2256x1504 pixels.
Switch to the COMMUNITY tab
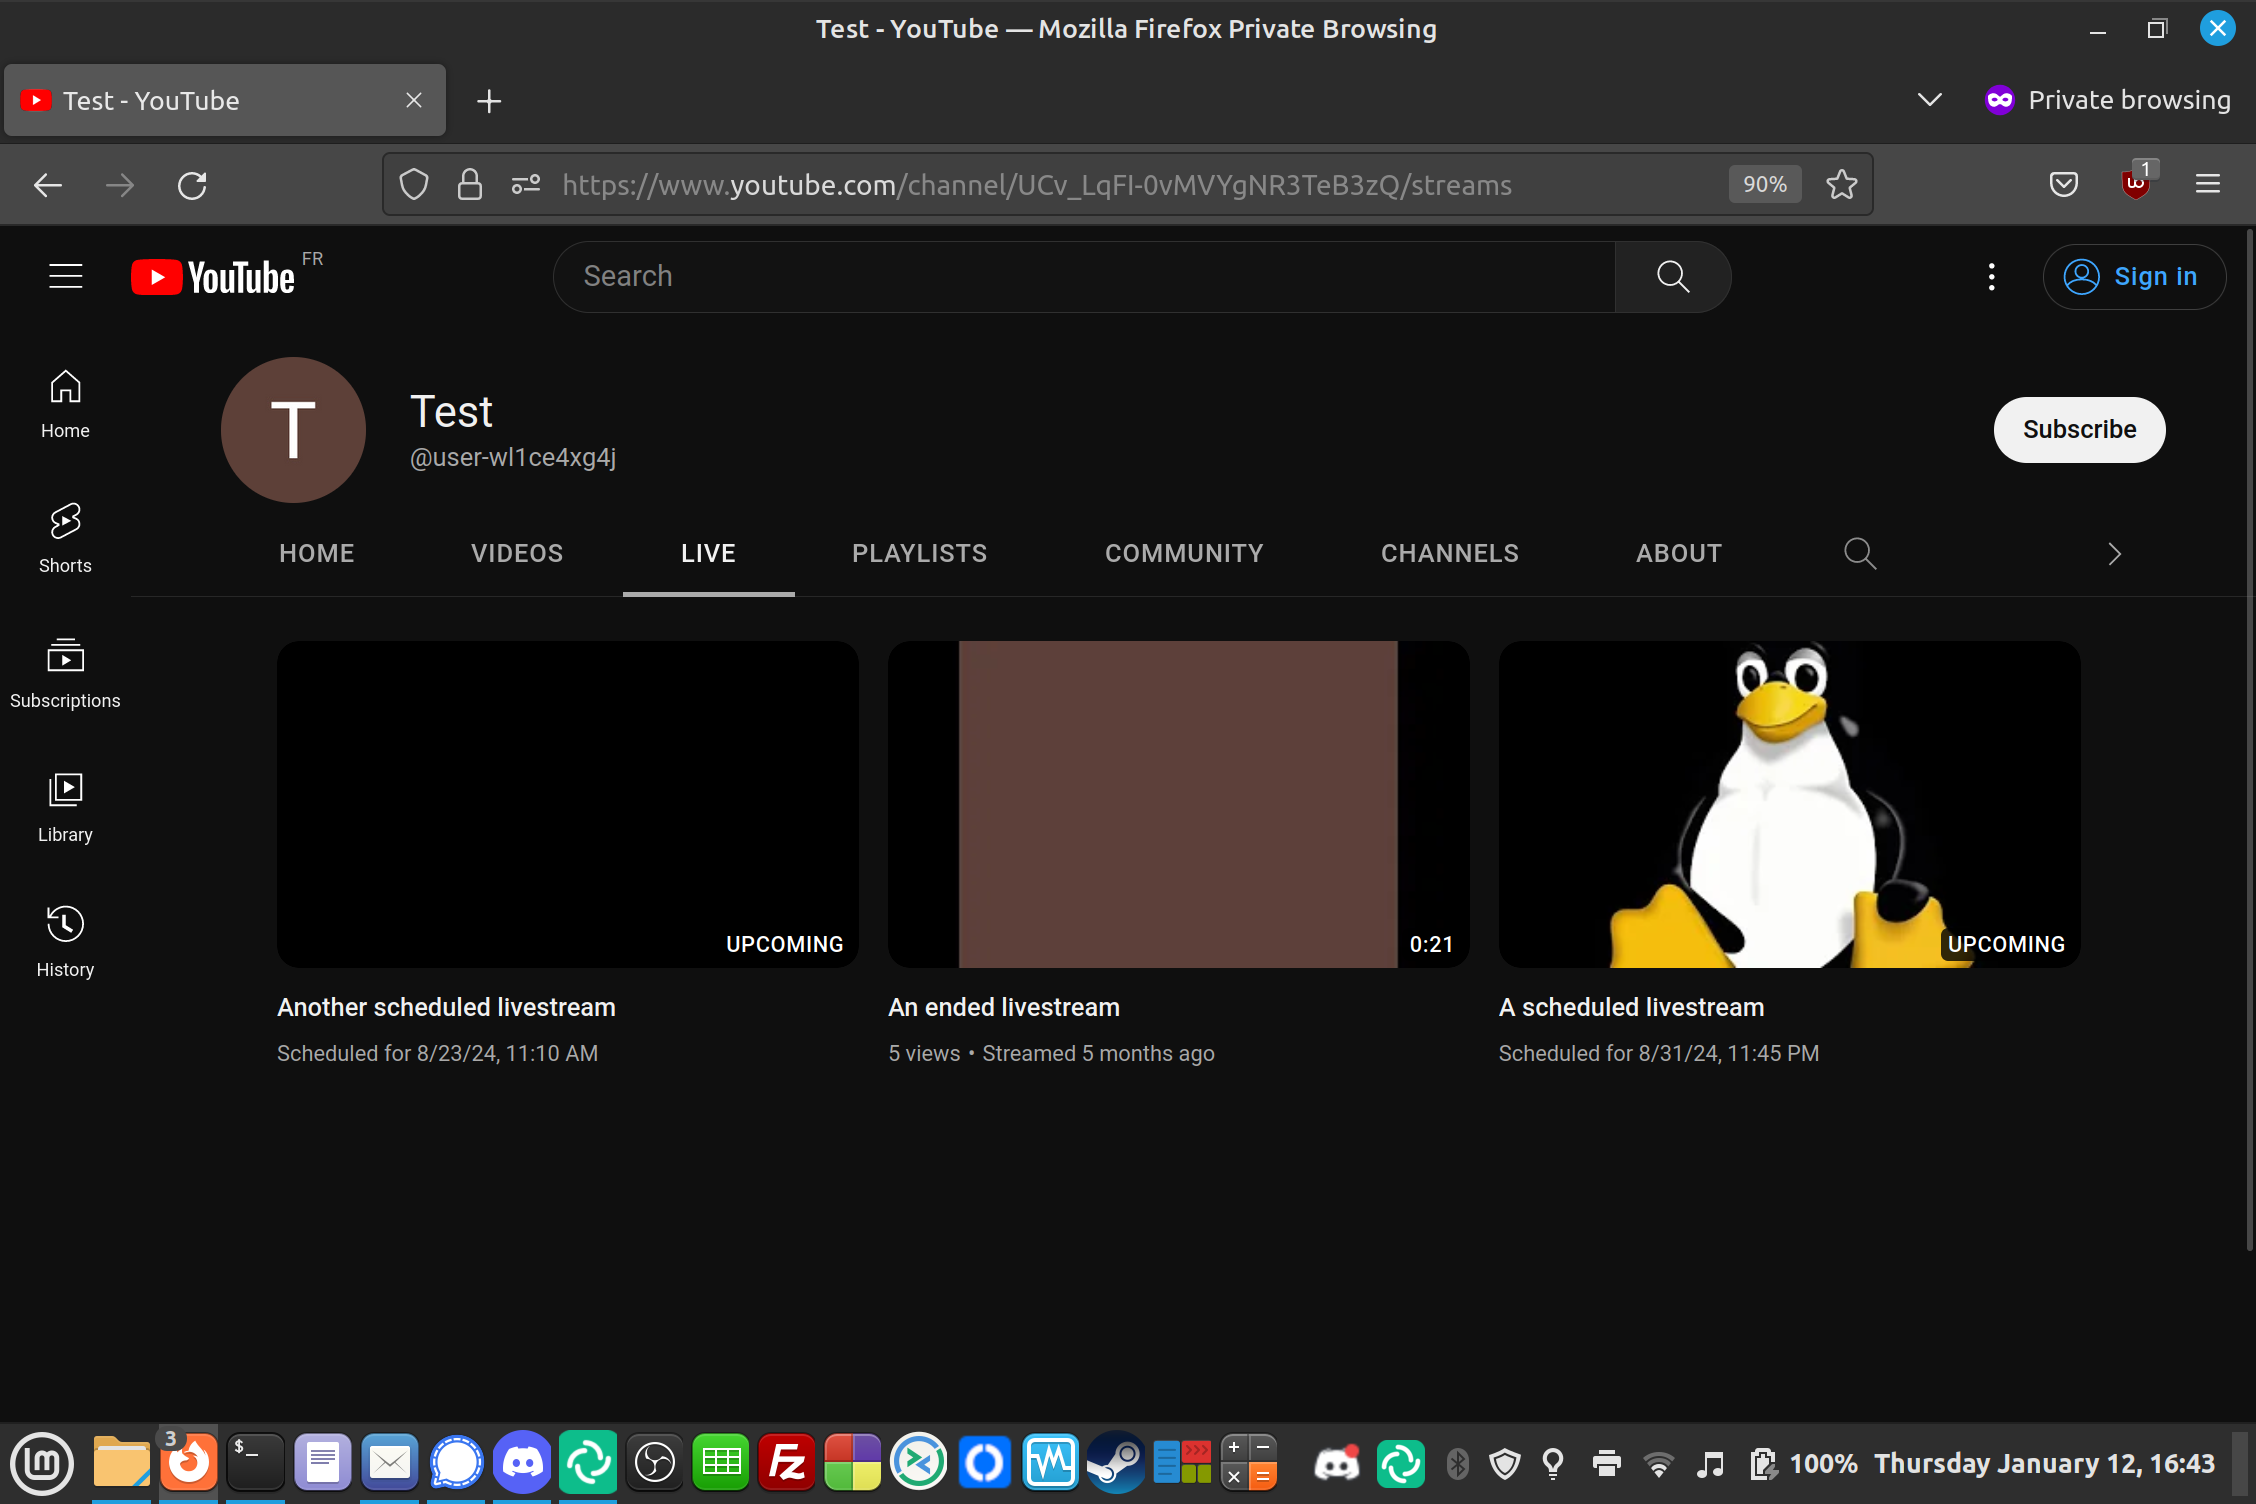click(x=1184, y=553)
